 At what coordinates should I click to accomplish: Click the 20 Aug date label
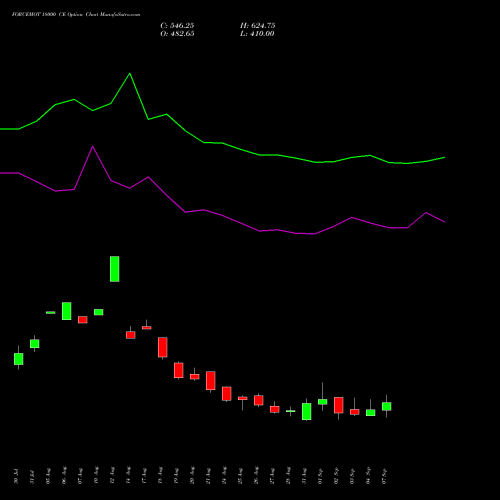click(x=192, y=476)
